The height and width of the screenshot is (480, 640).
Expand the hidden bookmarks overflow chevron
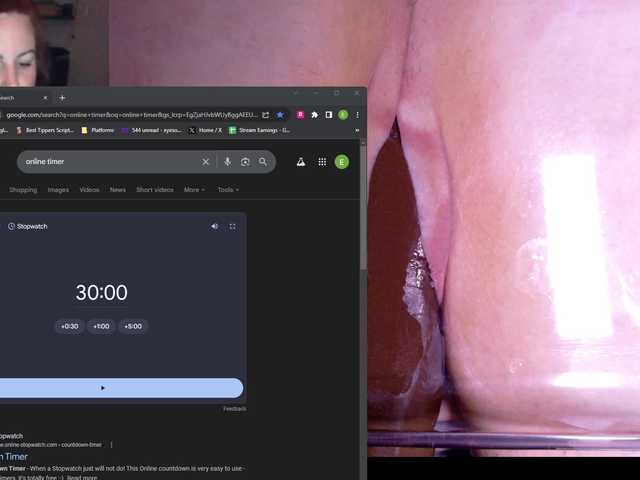[x=357, y=130]
